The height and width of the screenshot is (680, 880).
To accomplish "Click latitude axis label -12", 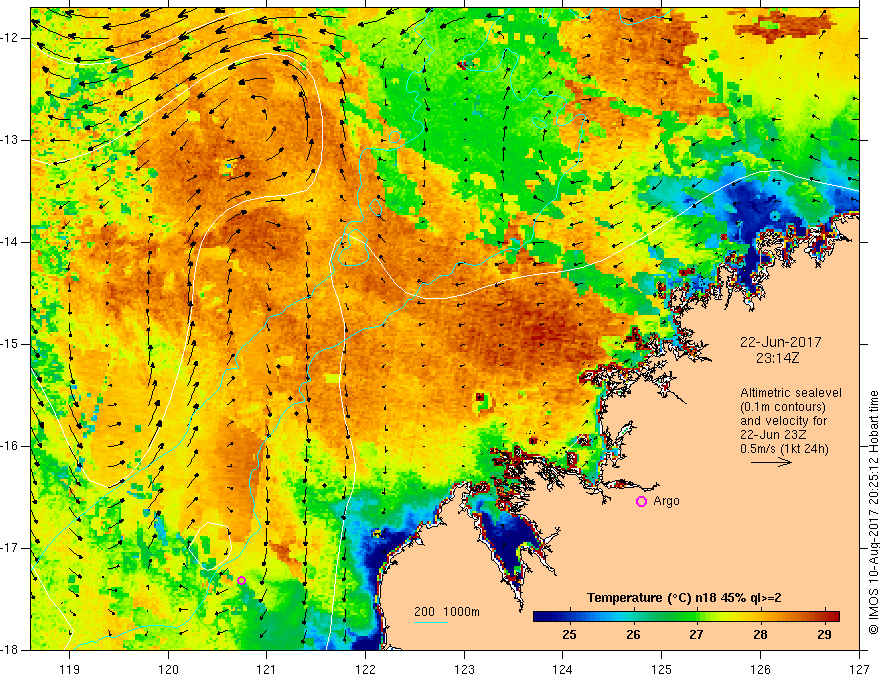I will 11,38.
